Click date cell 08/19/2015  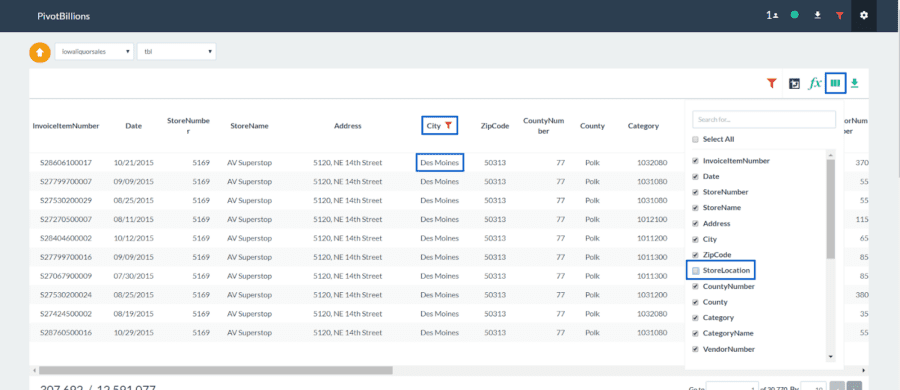(133, 314)
